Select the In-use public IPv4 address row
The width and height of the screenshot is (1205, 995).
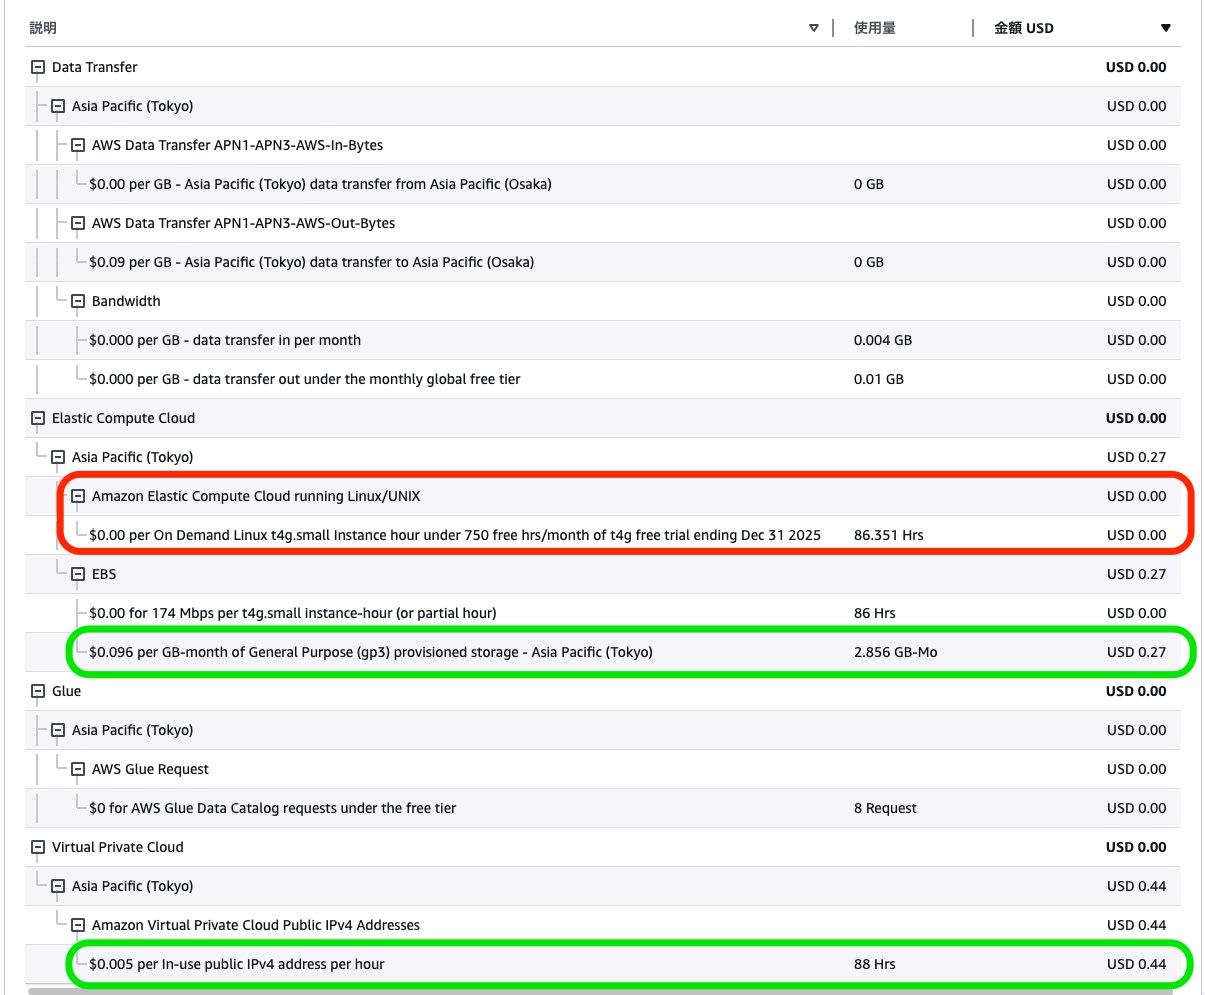tap(603, 964)
